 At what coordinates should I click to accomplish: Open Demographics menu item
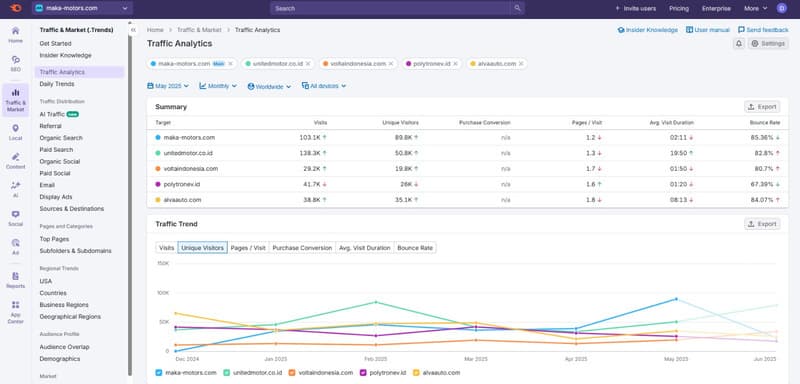tap(60, 359)
